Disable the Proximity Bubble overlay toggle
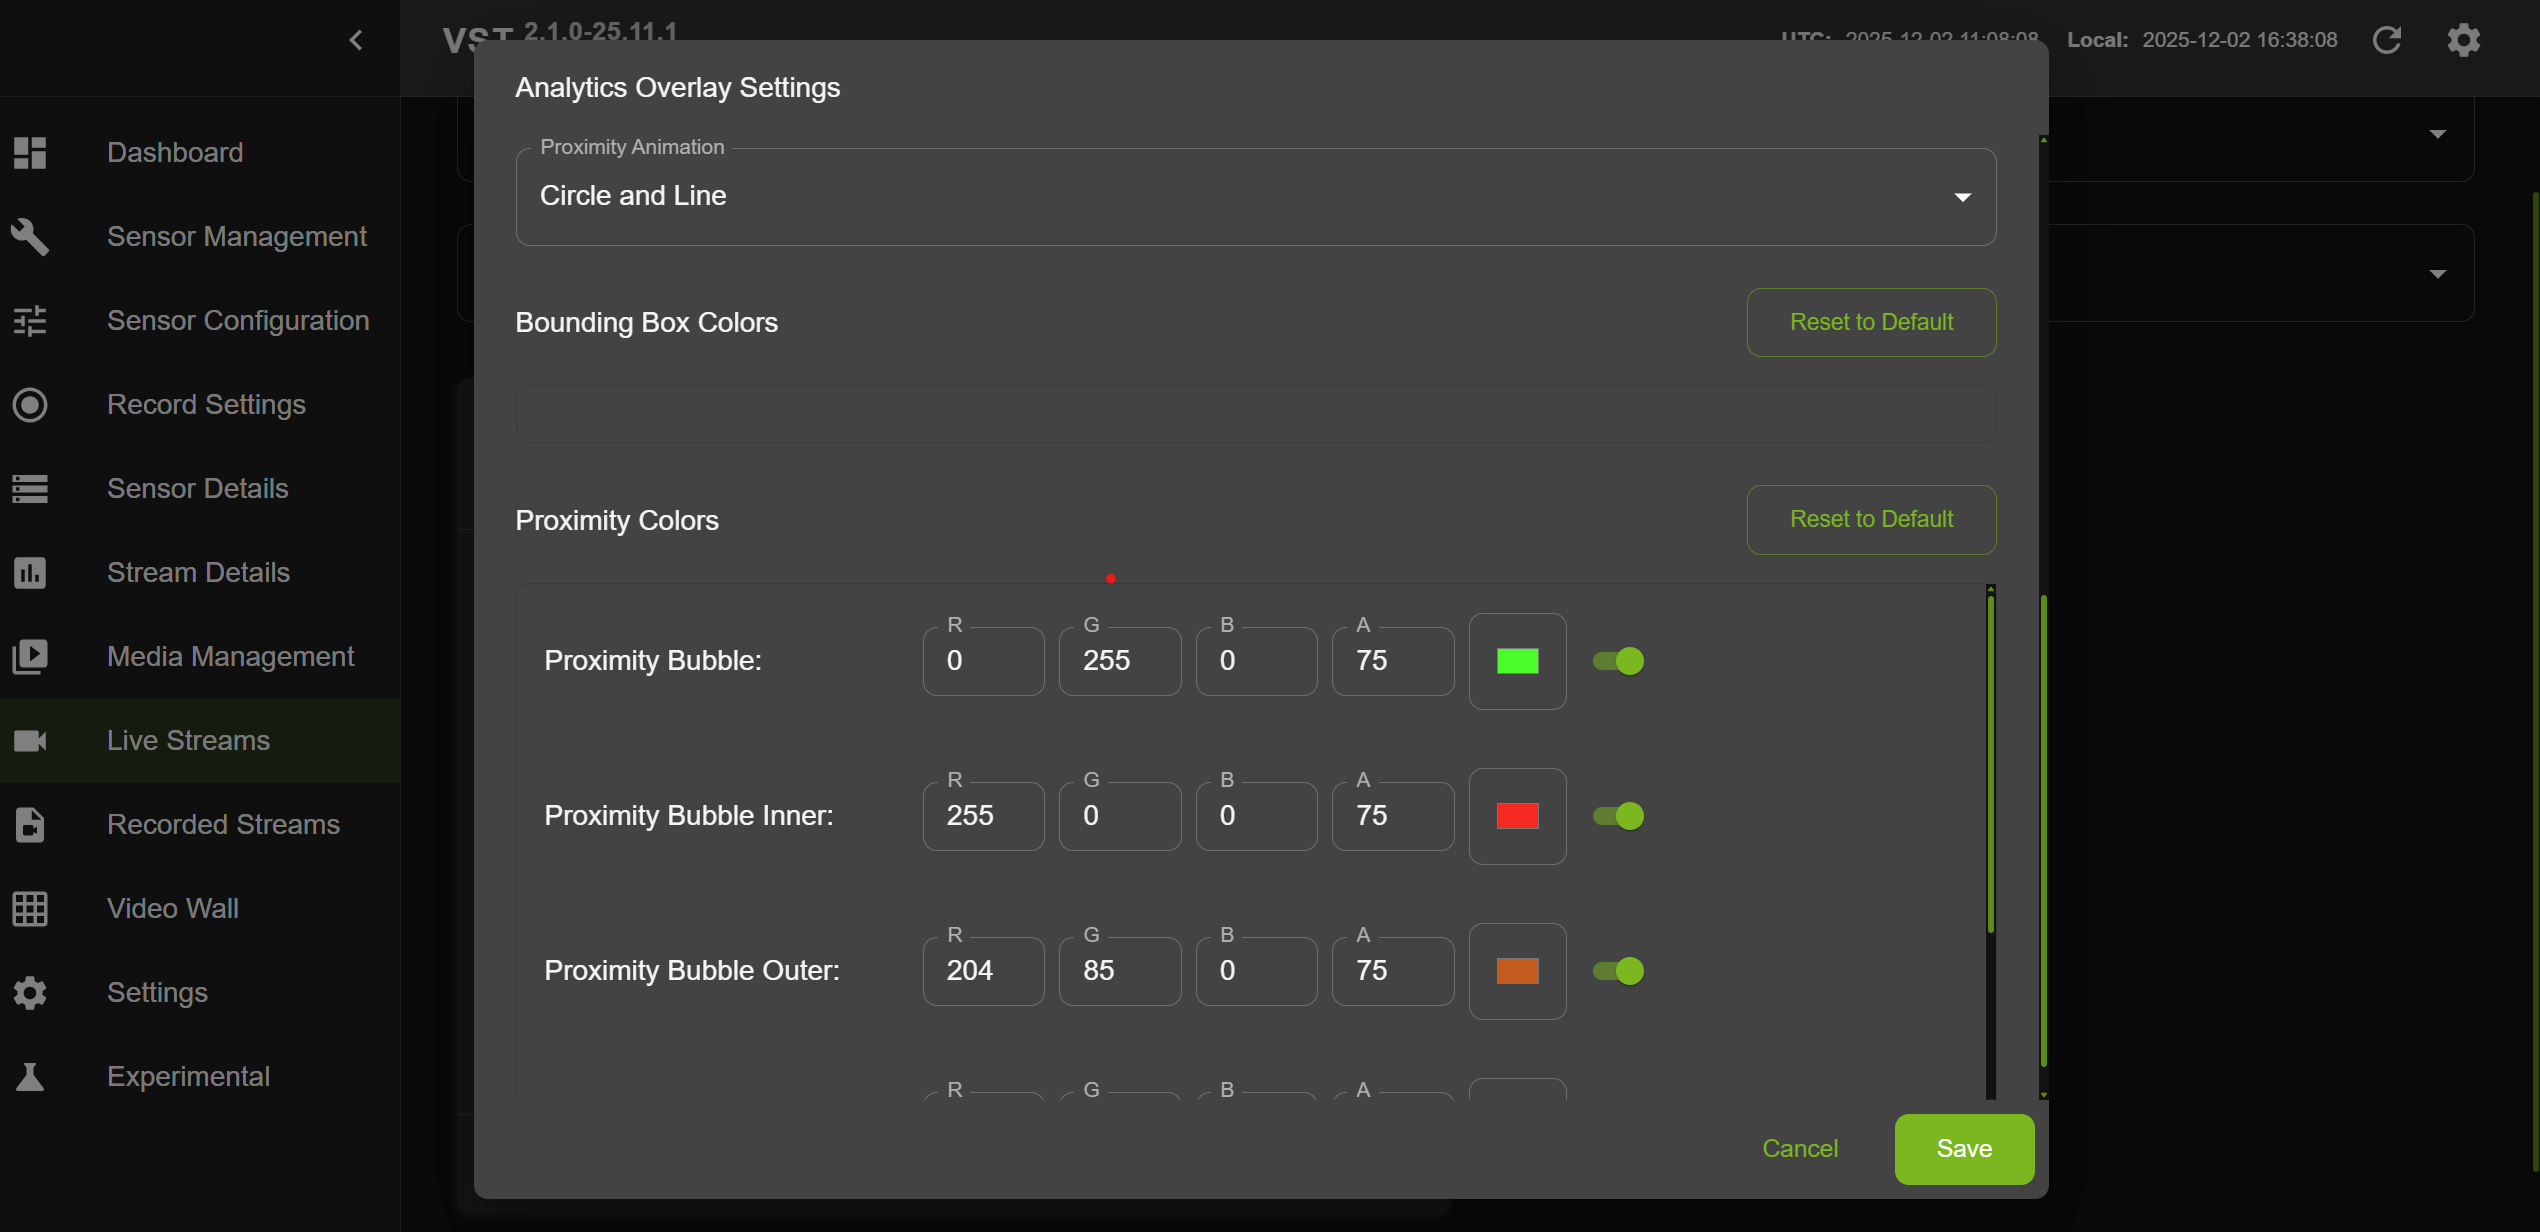The image size is (2540, 1232). (1617, 660)
